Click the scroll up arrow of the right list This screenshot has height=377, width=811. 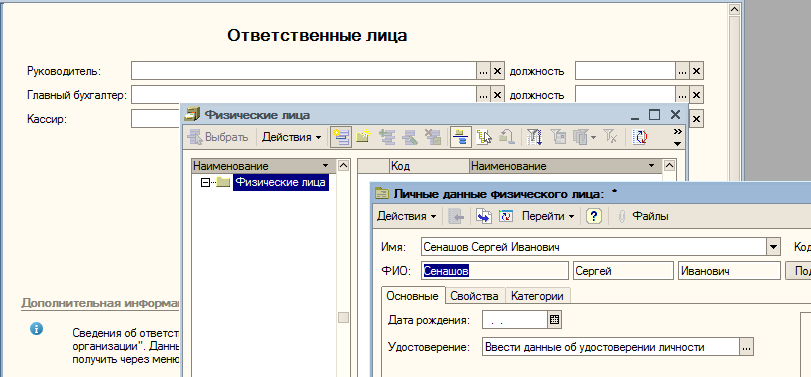[669, 165]
